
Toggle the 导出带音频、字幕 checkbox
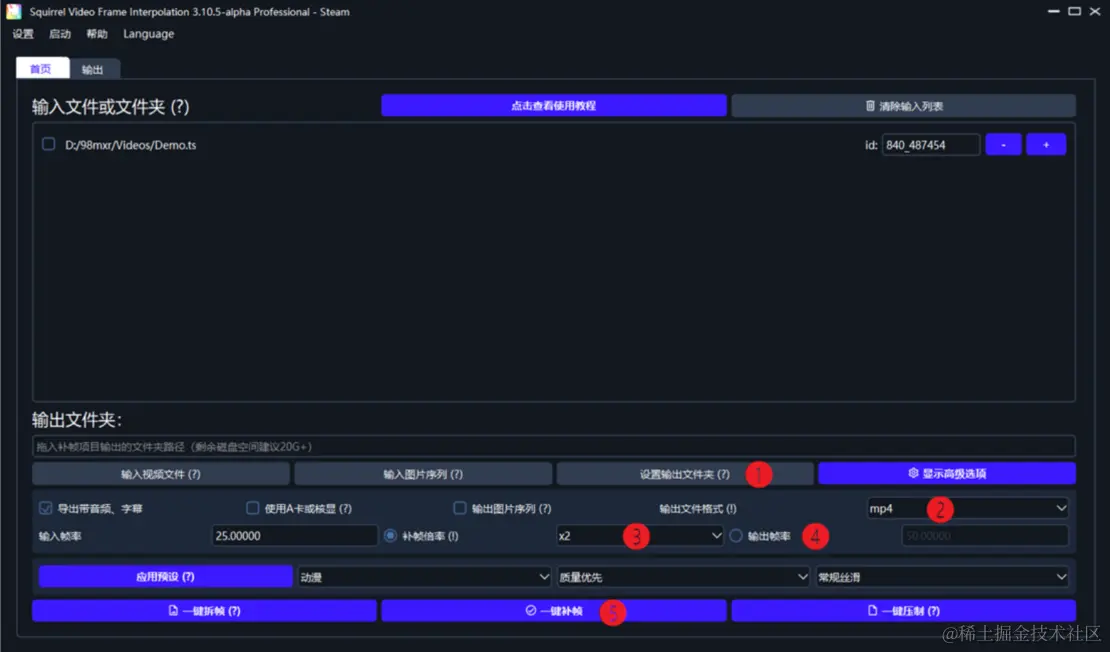(x=46, y=508)
